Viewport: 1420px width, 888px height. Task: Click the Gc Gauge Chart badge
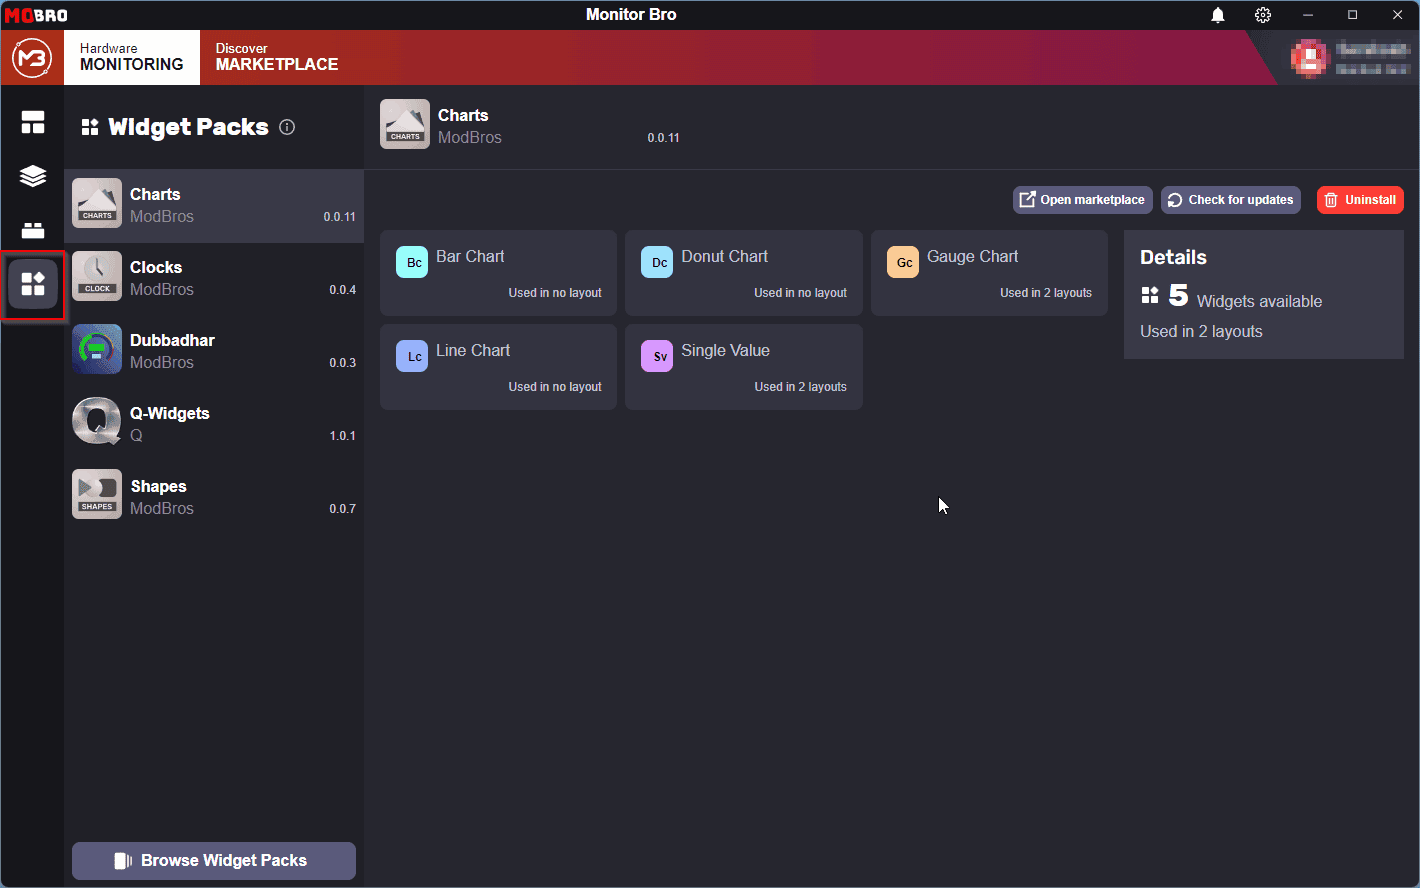[x=903, y=262]
